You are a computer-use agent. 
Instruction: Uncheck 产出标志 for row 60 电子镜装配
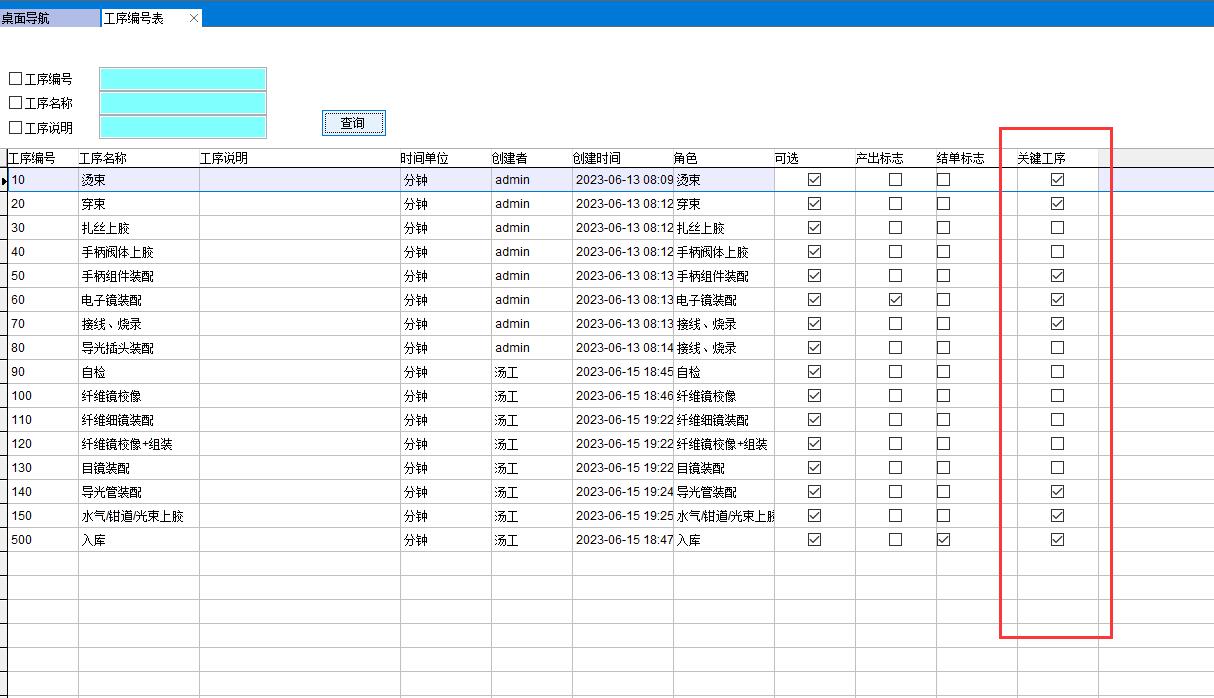point(895,300)
